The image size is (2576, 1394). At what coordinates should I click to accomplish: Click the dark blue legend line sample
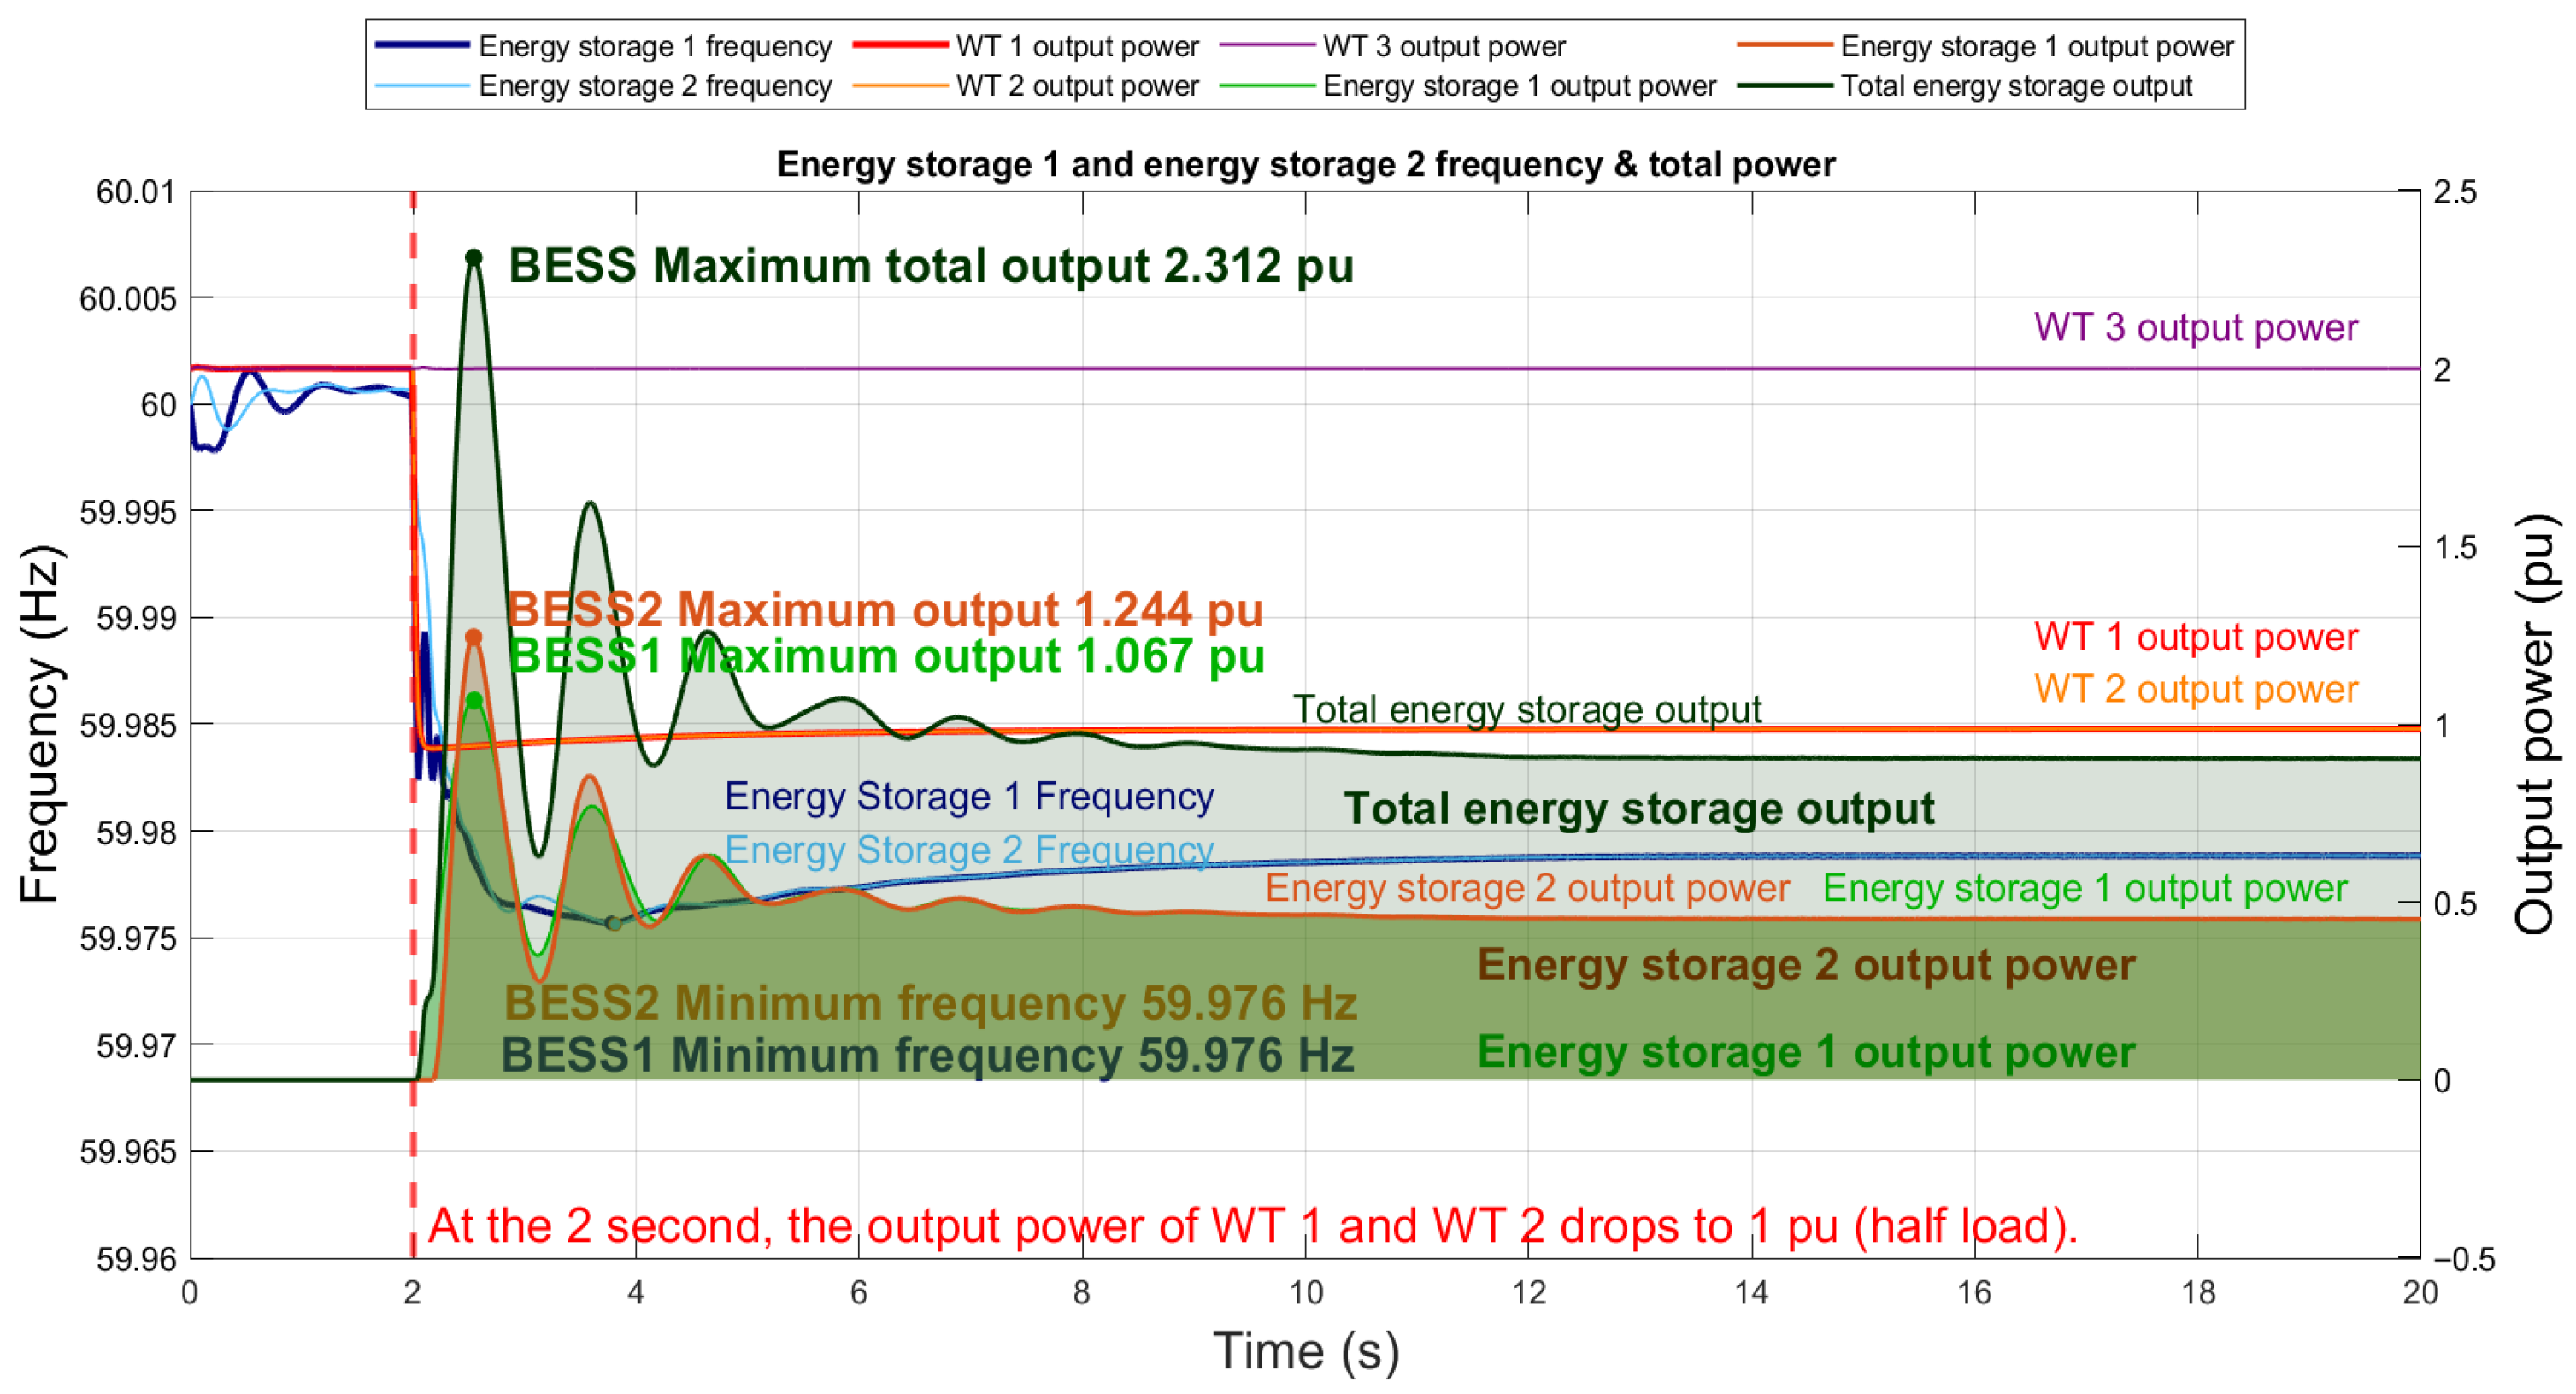422,45
